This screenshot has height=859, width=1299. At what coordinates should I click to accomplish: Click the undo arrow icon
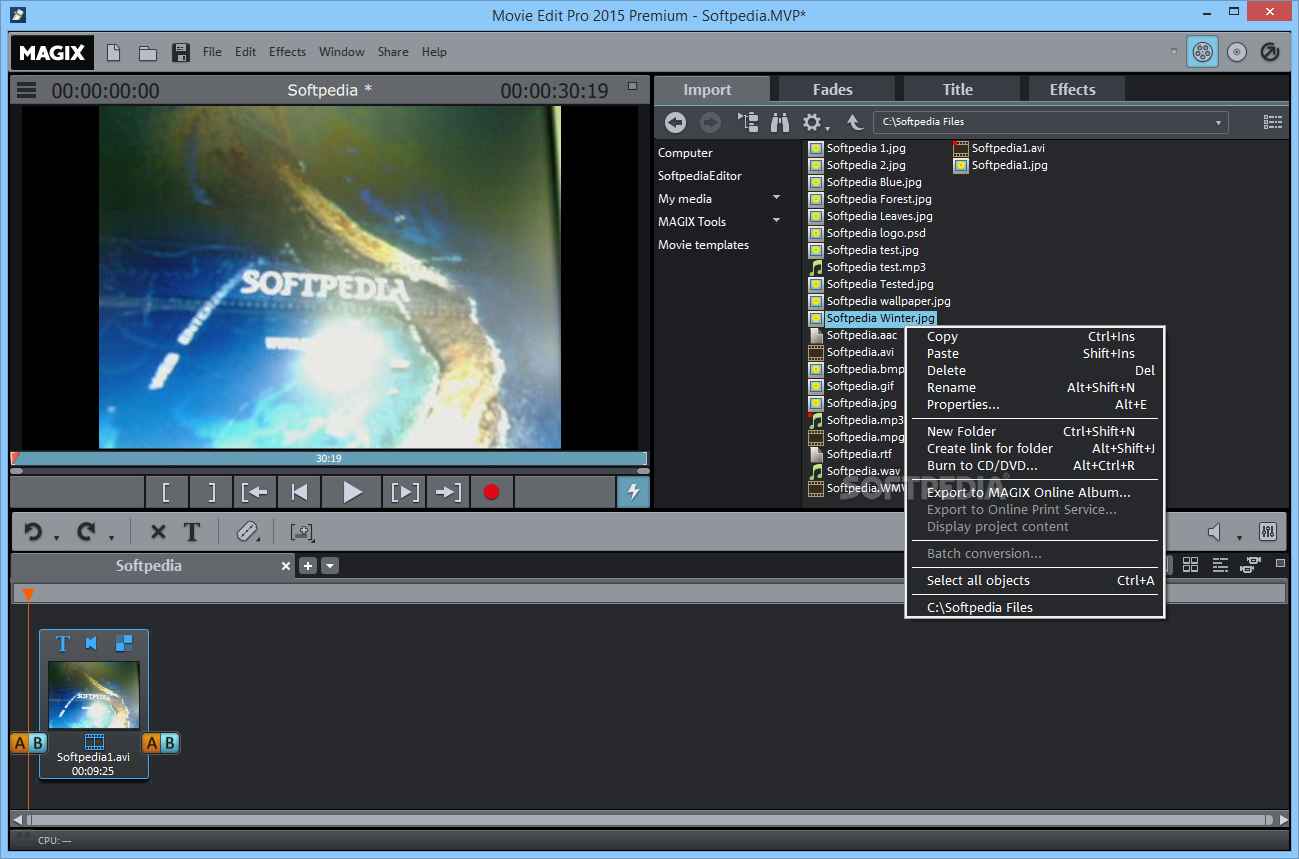coord(33,532)
